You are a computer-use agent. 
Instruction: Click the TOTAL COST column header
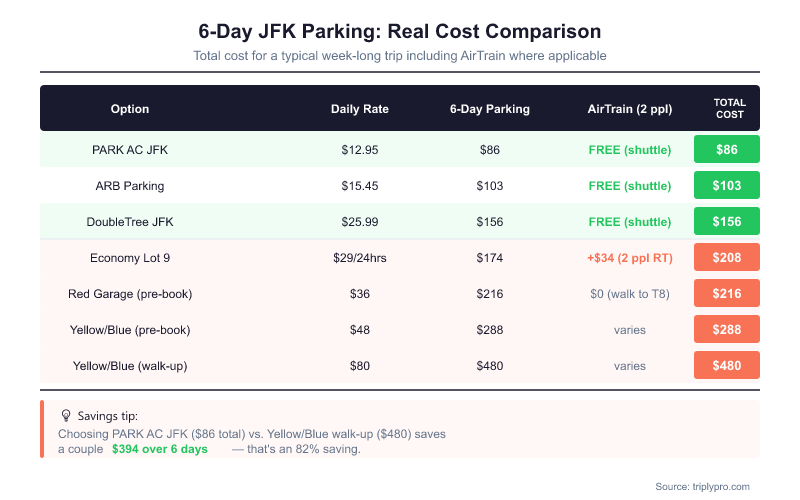(x=727, y=108)
